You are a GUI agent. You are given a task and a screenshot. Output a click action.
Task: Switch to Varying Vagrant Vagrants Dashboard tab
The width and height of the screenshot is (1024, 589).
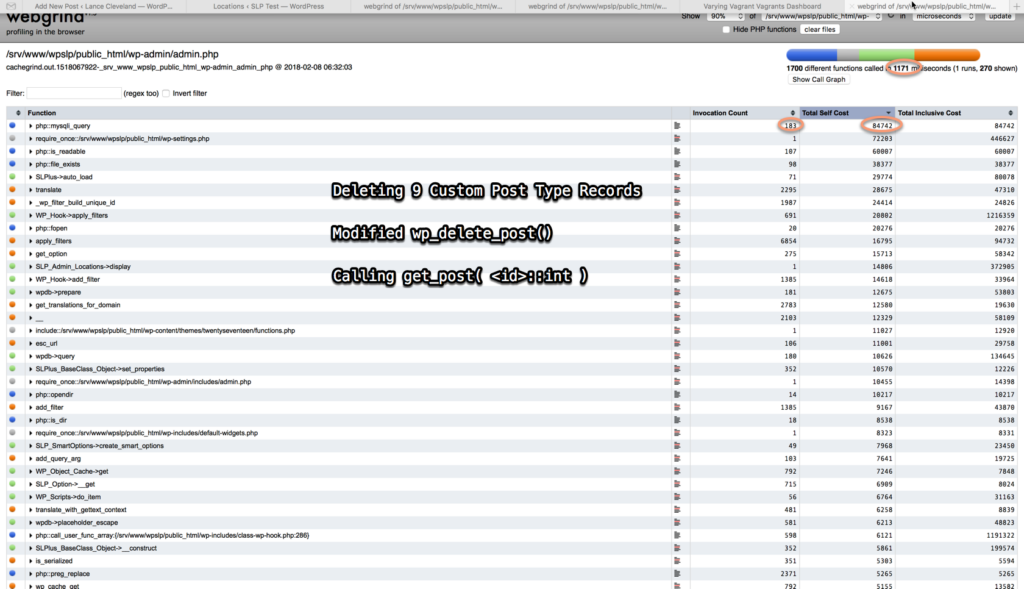(x=763, y=6)
